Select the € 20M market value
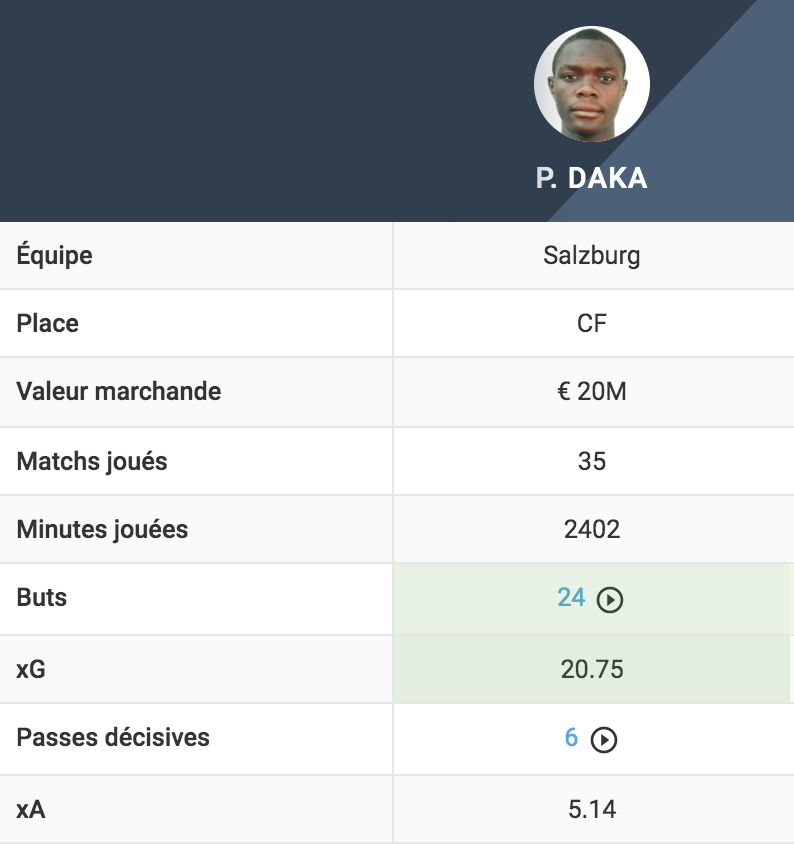 click(592, 391)
